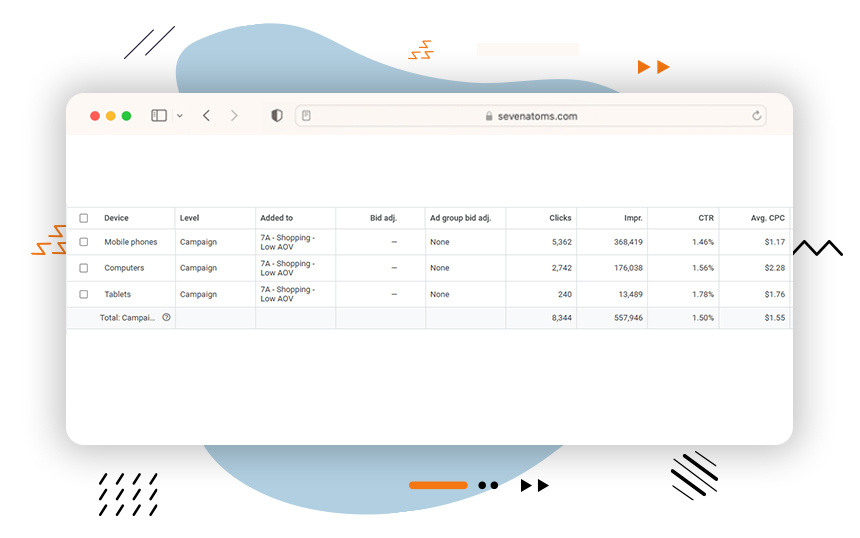Click the green maximize window button
Screen dimensions: 860x538
(x=127, y=116)
